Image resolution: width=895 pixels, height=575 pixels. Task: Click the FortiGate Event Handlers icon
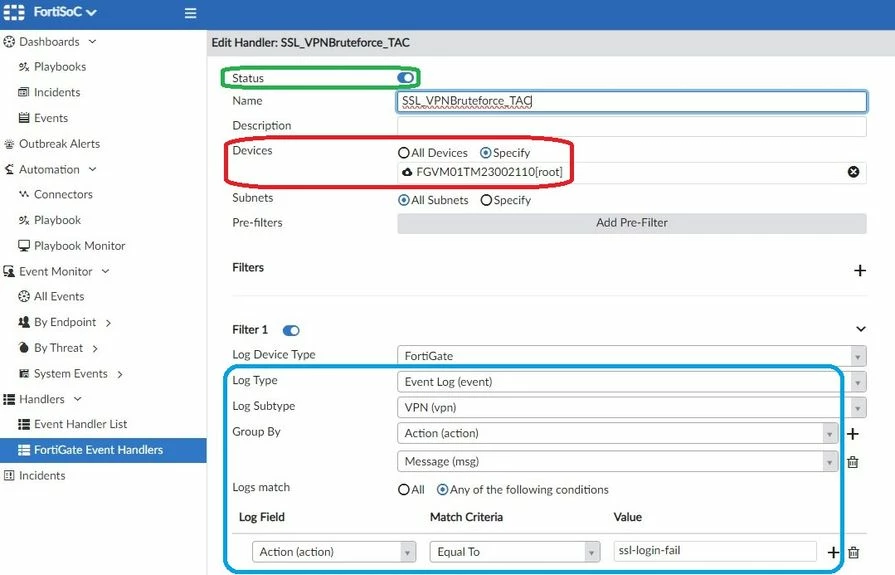23,450
